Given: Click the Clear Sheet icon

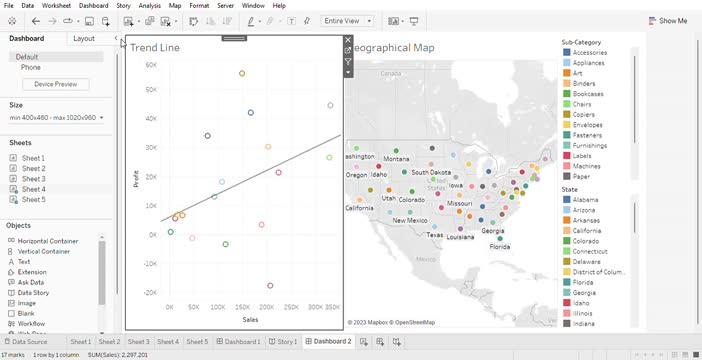Looking at the screenshot, I should [166, 21].
